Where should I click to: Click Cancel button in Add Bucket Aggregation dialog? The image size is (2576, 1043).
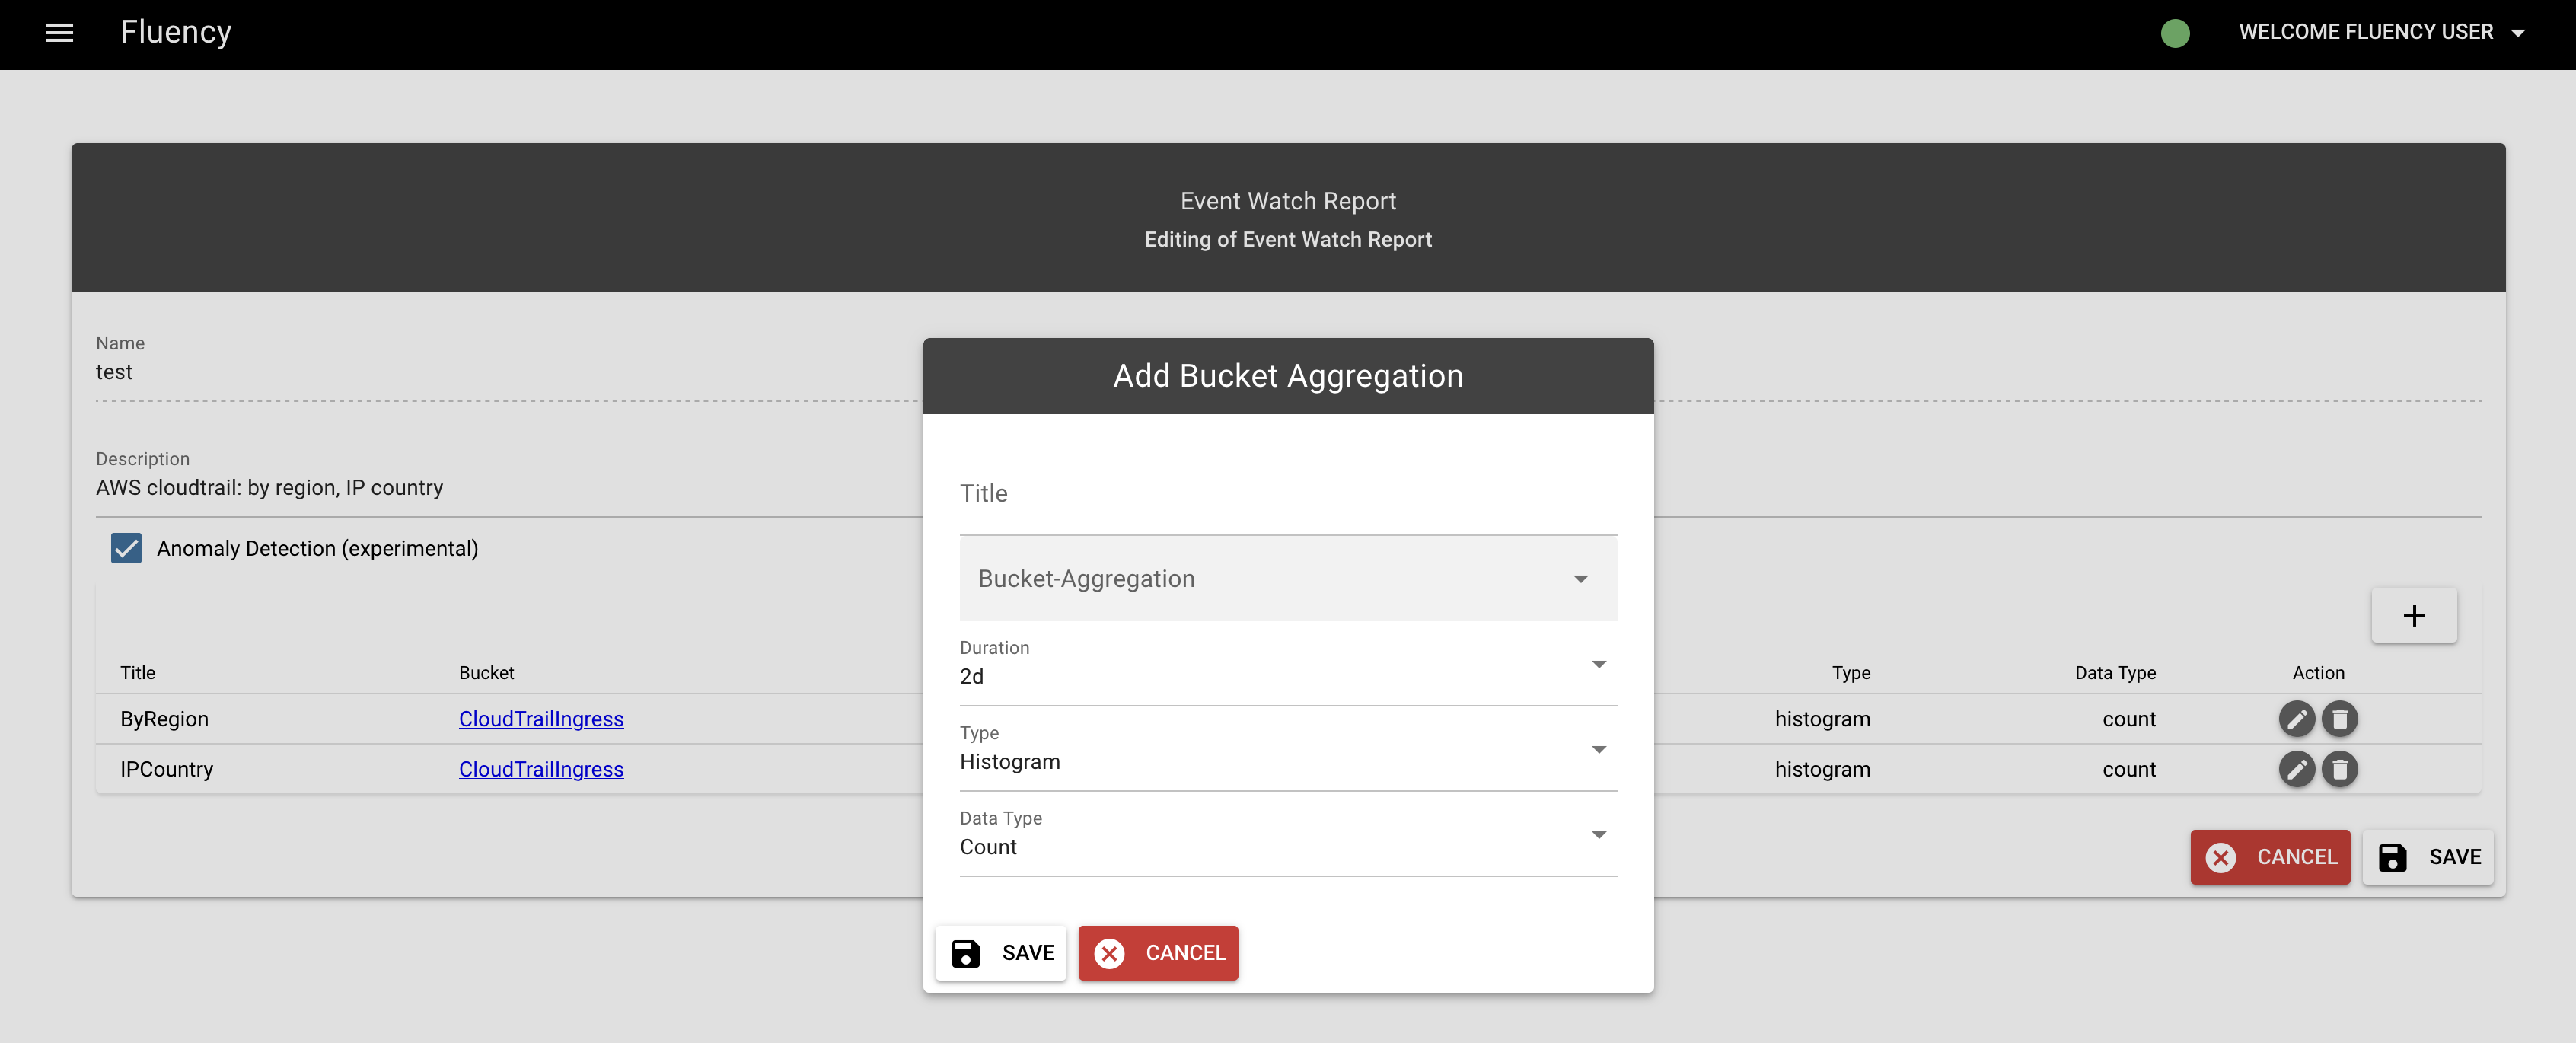[x=1158, y=953]
